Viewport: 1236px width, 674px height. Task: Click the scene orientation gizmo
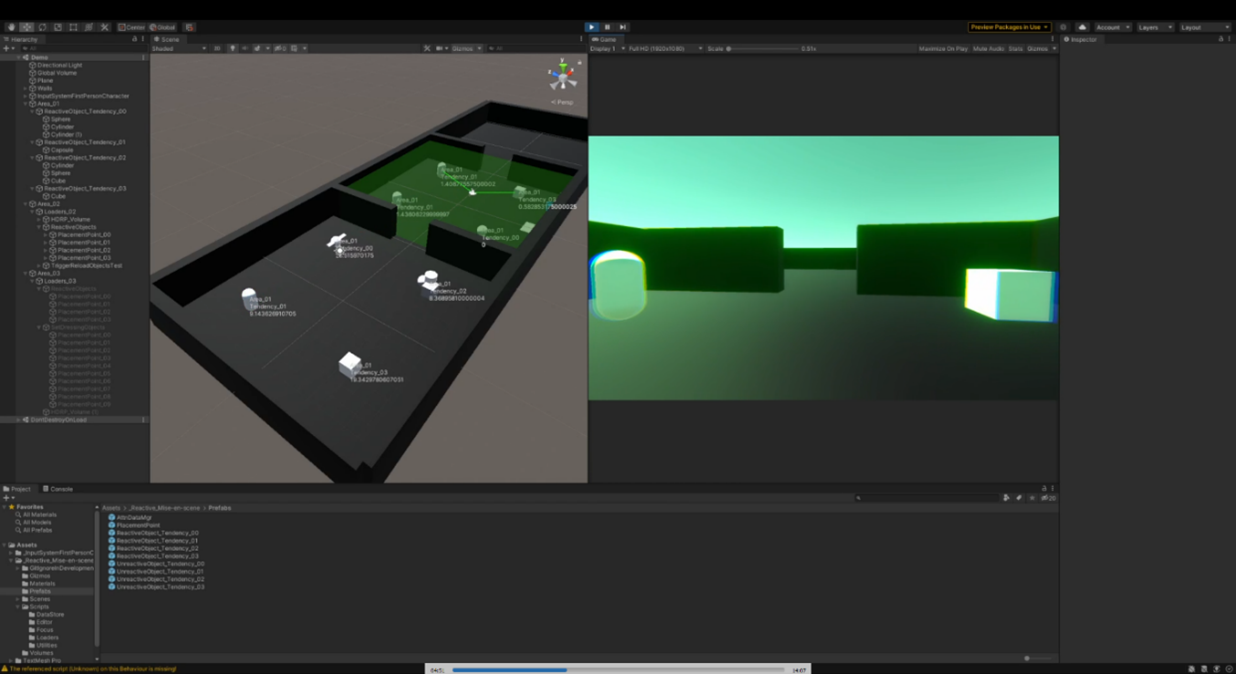pos(563,76)
